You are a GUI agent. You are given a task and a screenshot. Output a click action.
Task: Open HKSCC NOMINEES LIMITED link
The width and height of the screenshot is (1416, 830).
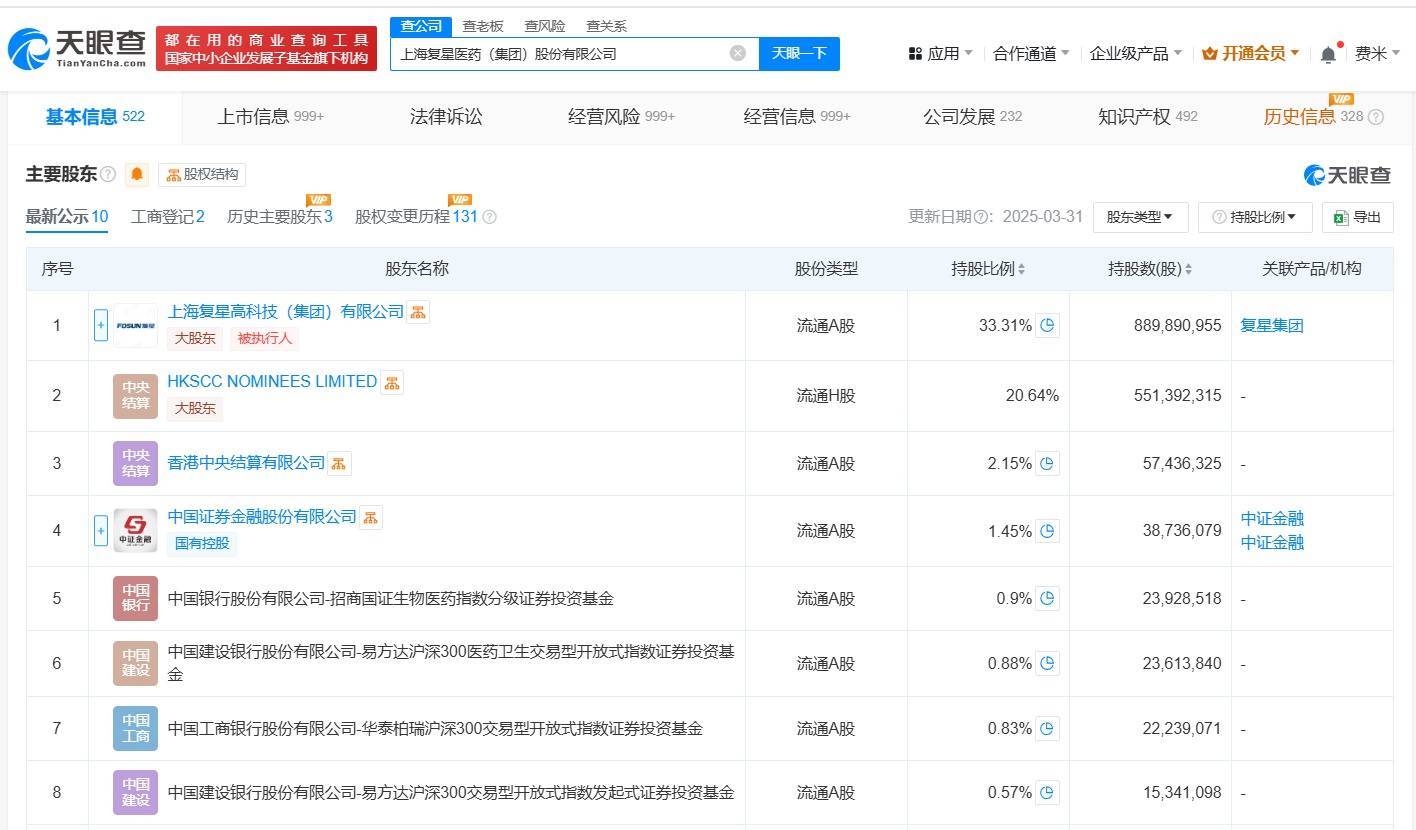(x=272, y=381)
